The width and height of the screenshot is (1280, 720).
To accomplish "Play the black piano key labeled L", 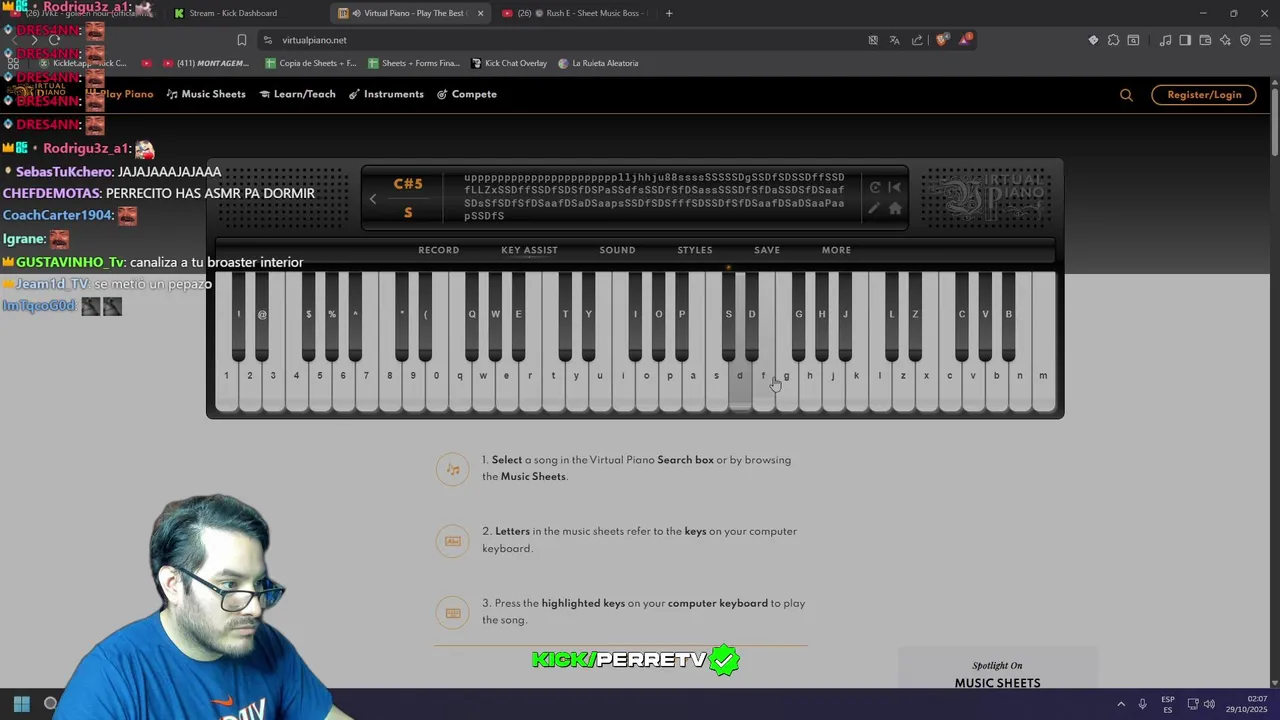I will point(892,314).
